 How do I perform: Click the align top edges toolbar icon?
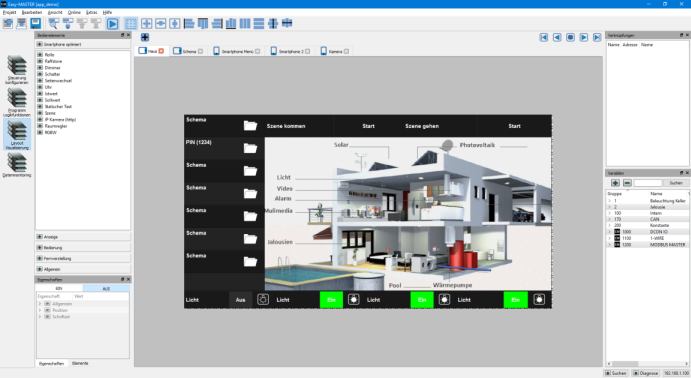(203, 23)
